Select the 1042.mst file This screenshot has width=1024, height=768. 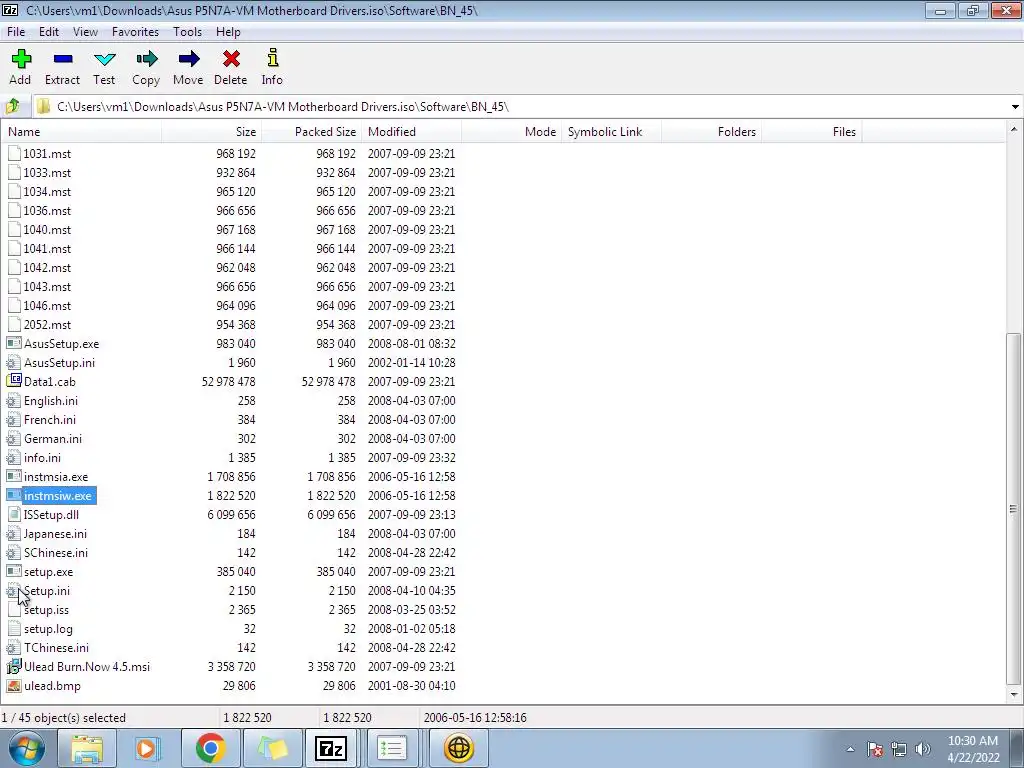(x=47, y=268)
